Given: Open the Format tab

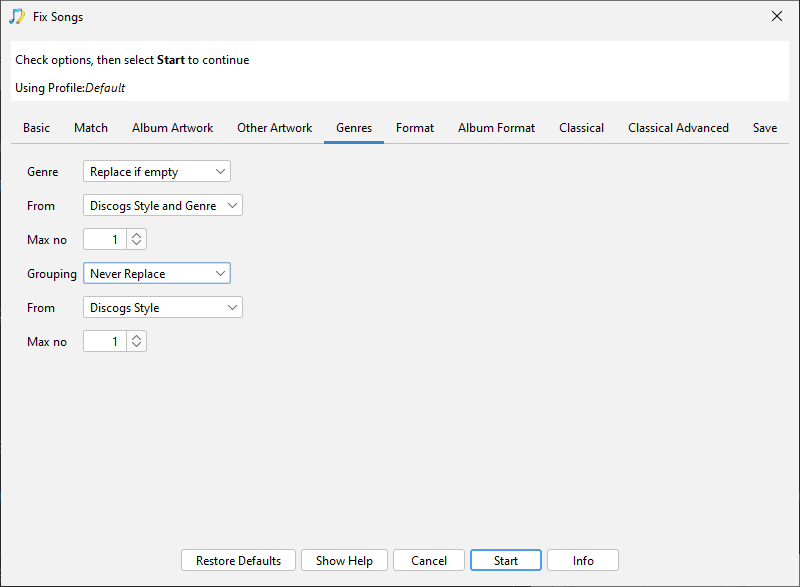Looking at the screenshot, I should (415, 128).
